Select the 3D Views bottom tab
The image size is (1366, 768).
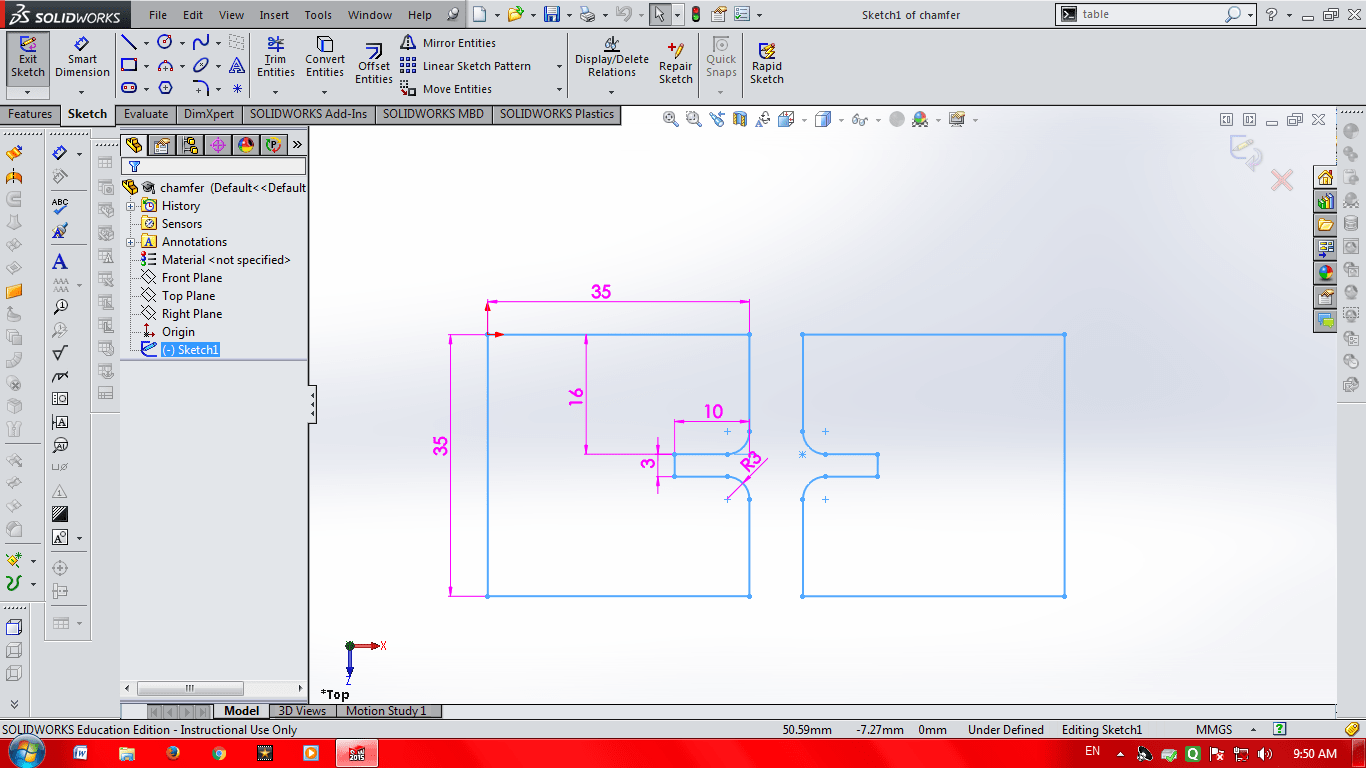tap(302, 711)
